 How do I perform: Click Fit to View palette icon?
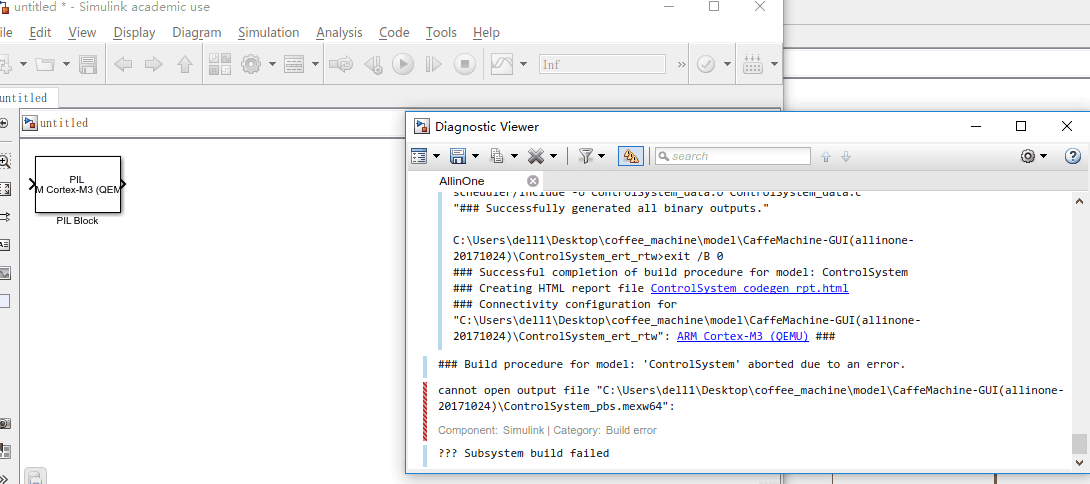click(x=4, y=188)
